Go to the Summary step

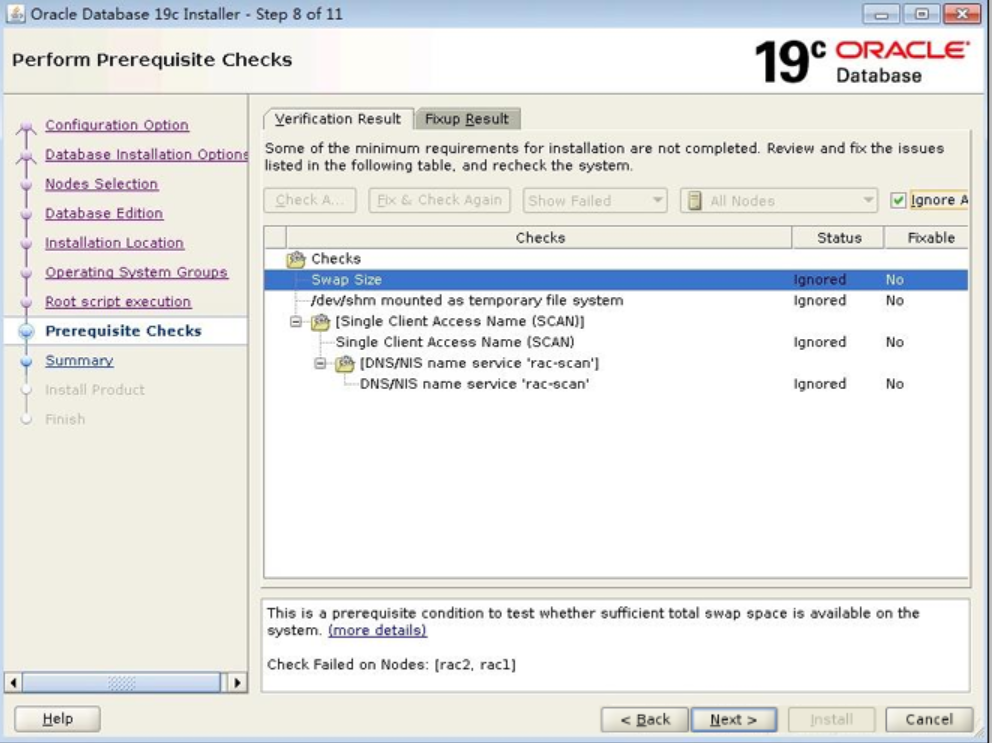tap(79, 361)
